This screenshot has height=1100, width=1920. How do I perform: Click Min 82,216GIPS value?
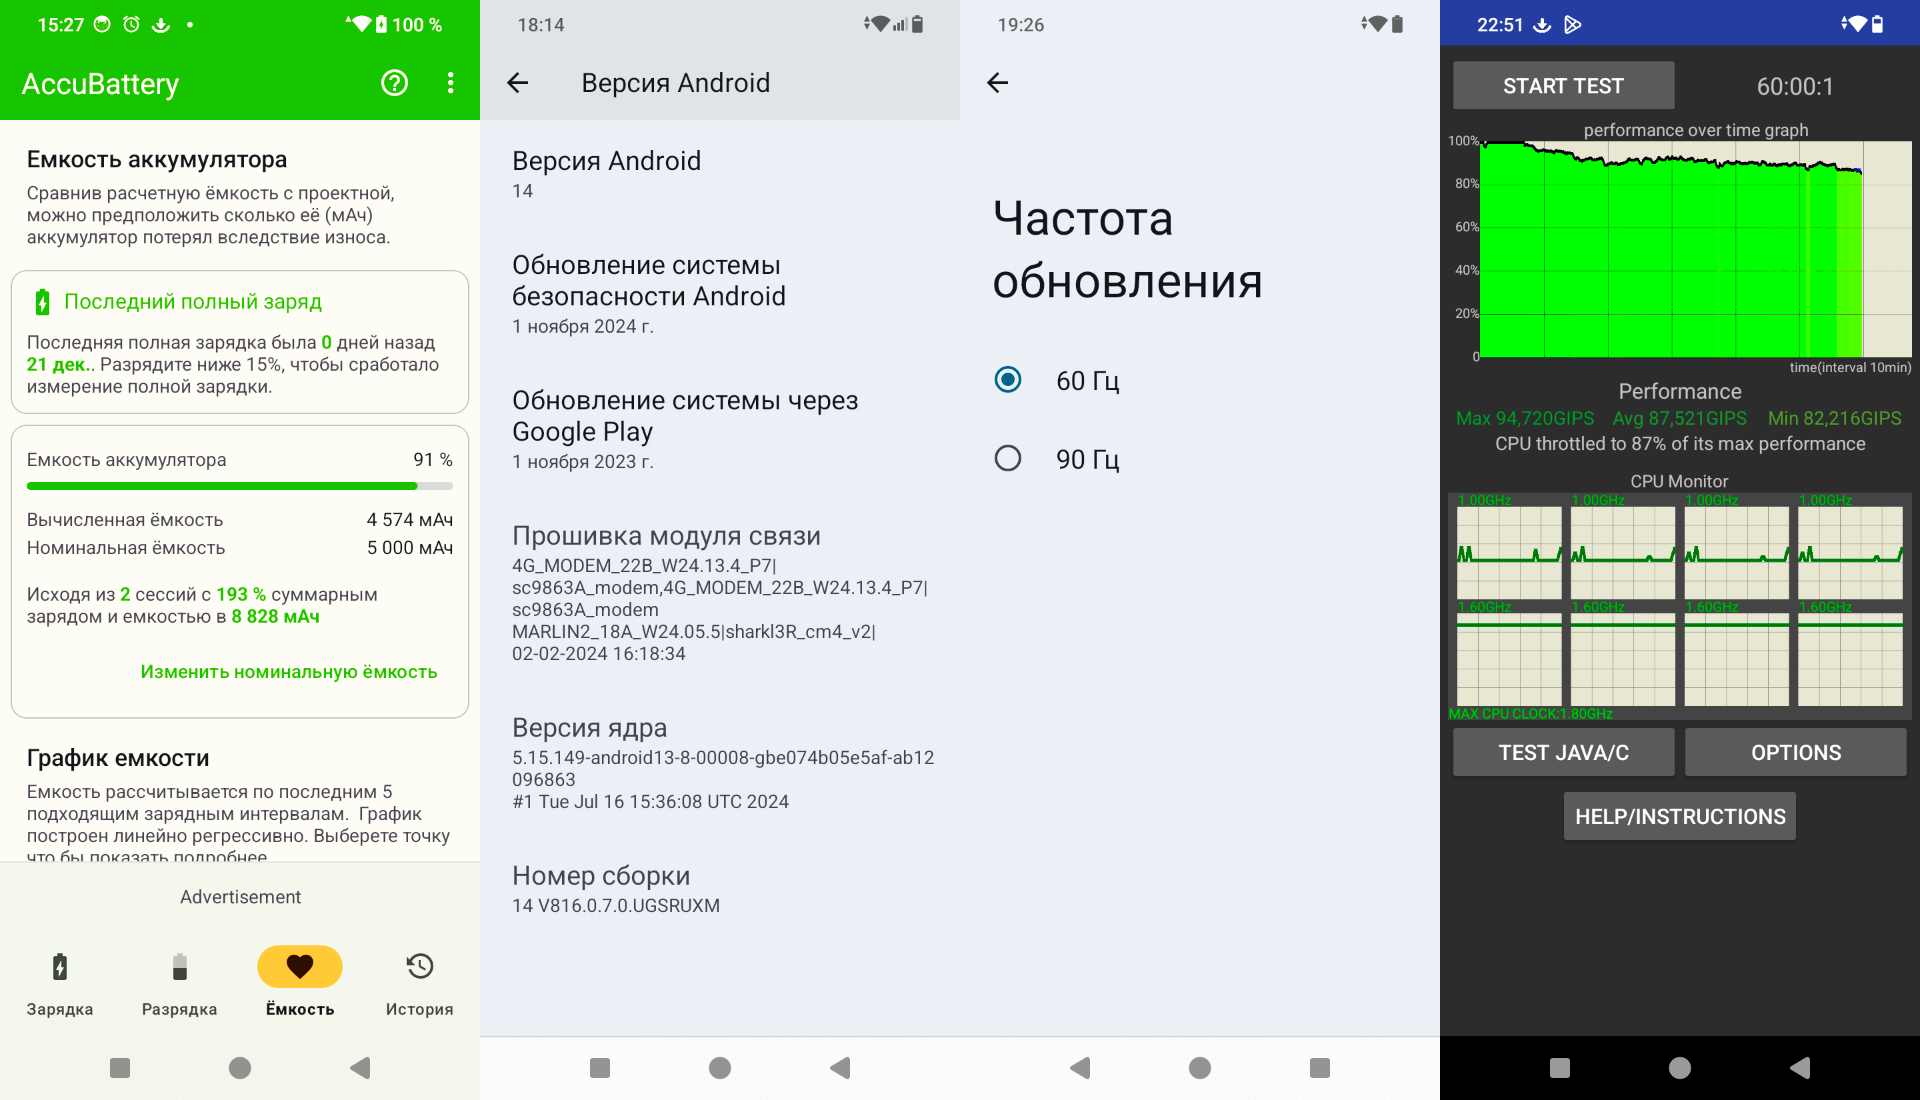pos(1835,418)
